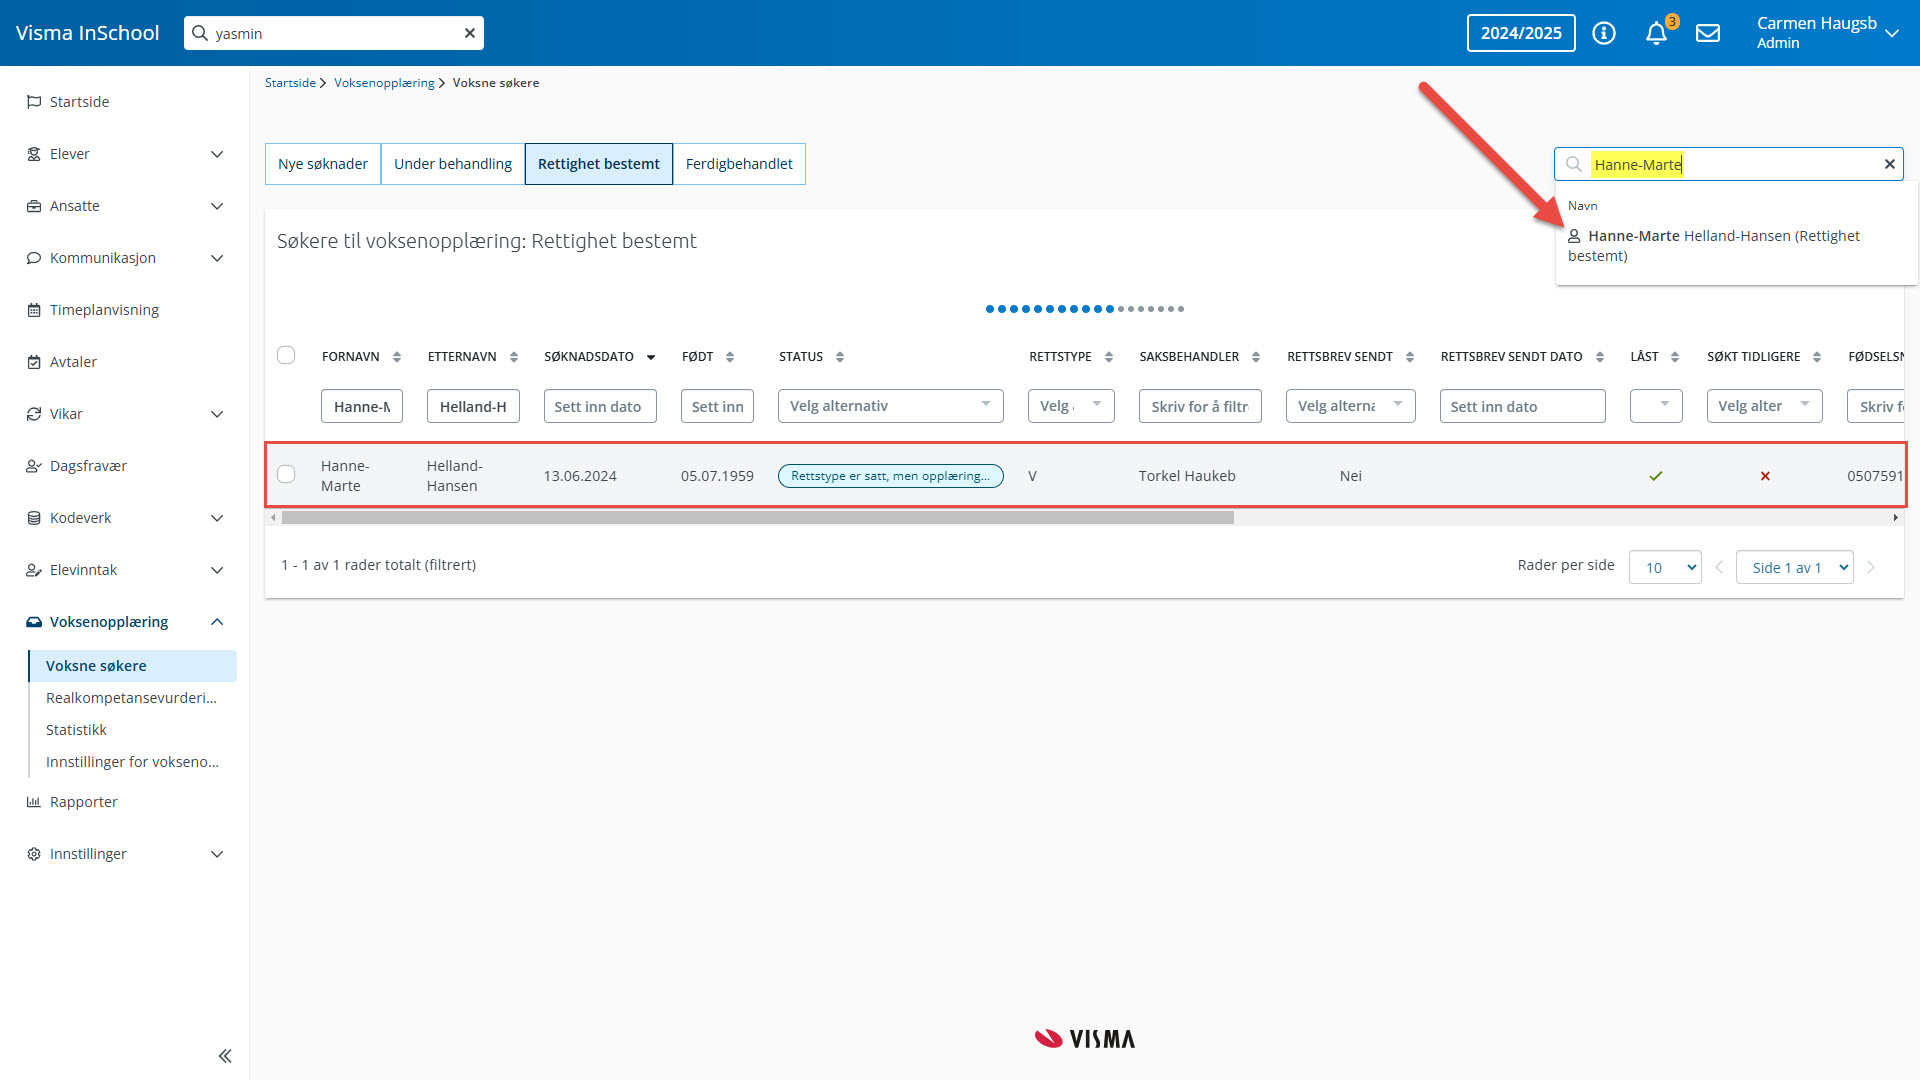
Task: Clear the 'yasmin' global search text
Action: coord(470,33)
